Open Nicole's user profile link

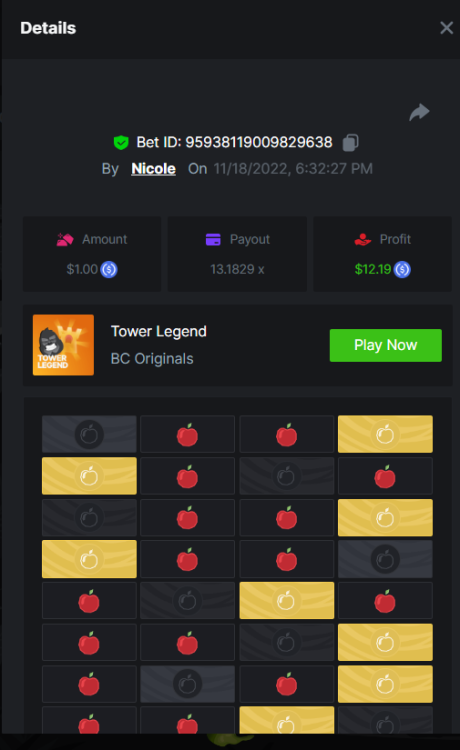click(153, 168)
